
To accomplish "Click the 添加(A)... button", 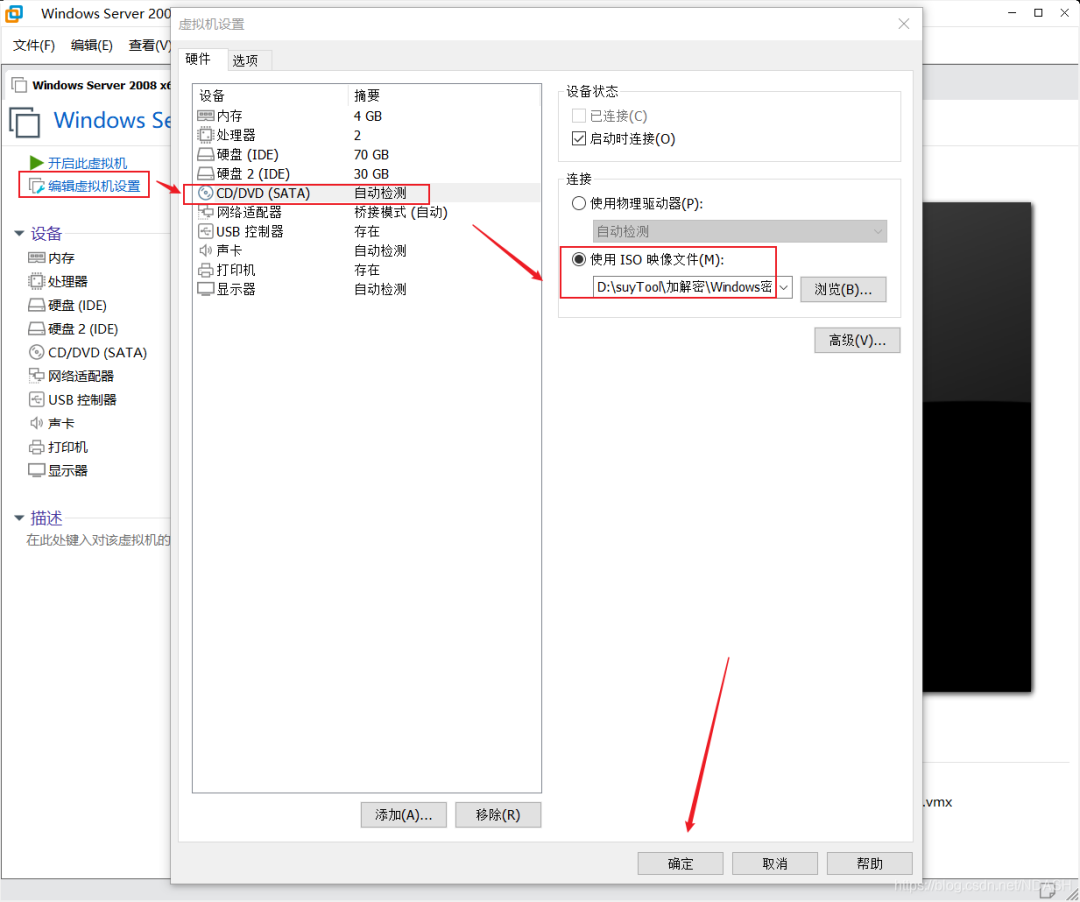I will coord(404,815).
